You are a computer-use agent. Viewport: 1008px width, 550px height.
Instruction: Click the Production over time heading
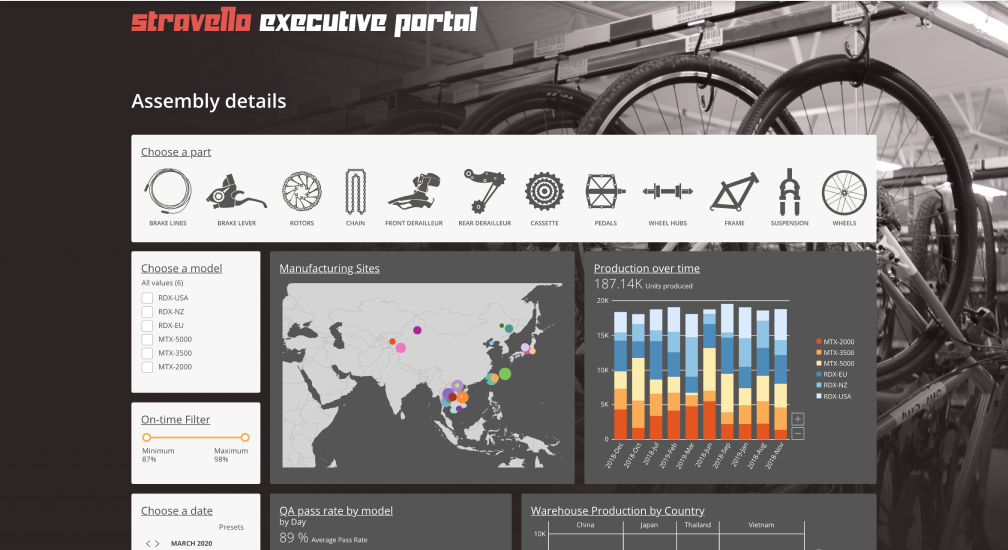pyautogui.click(x=647, y=269)
